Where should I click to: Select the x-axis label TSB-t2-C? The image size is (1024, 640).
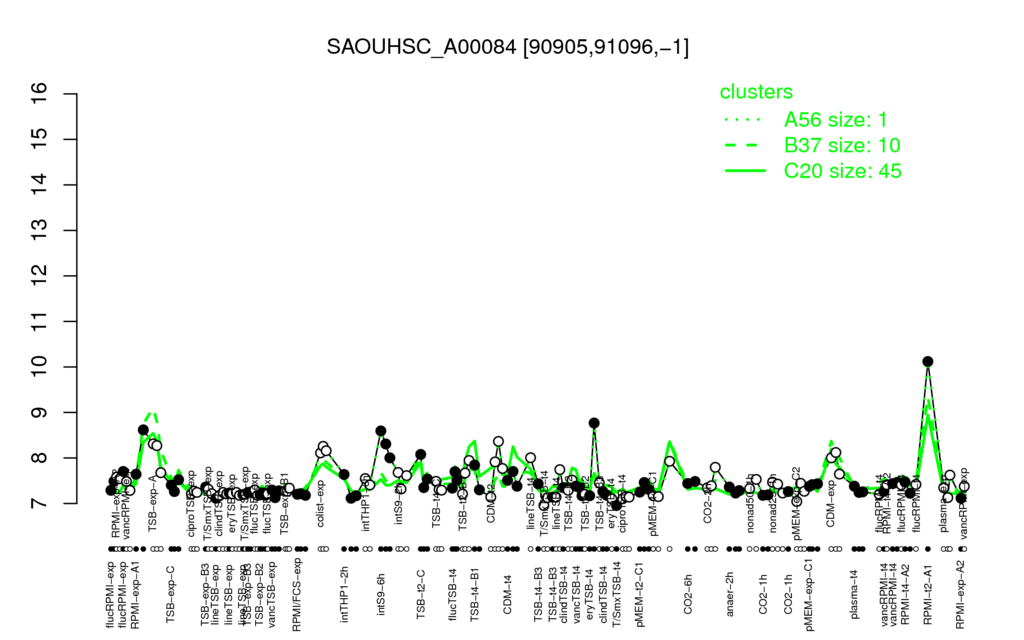click(x=421, y=594)
